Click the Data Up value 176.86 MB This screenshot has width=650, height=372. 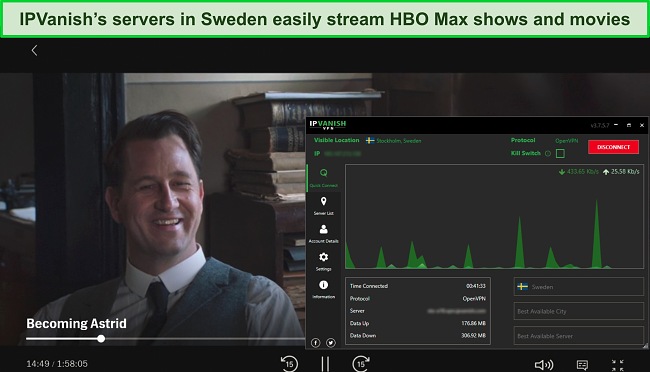click(x=473, y=323)
